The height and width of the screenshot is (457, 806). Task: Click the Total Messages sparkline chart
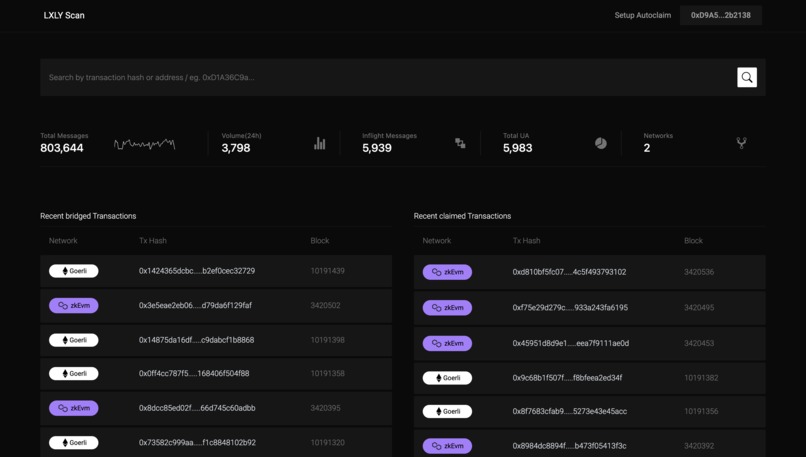pos(144,144)
